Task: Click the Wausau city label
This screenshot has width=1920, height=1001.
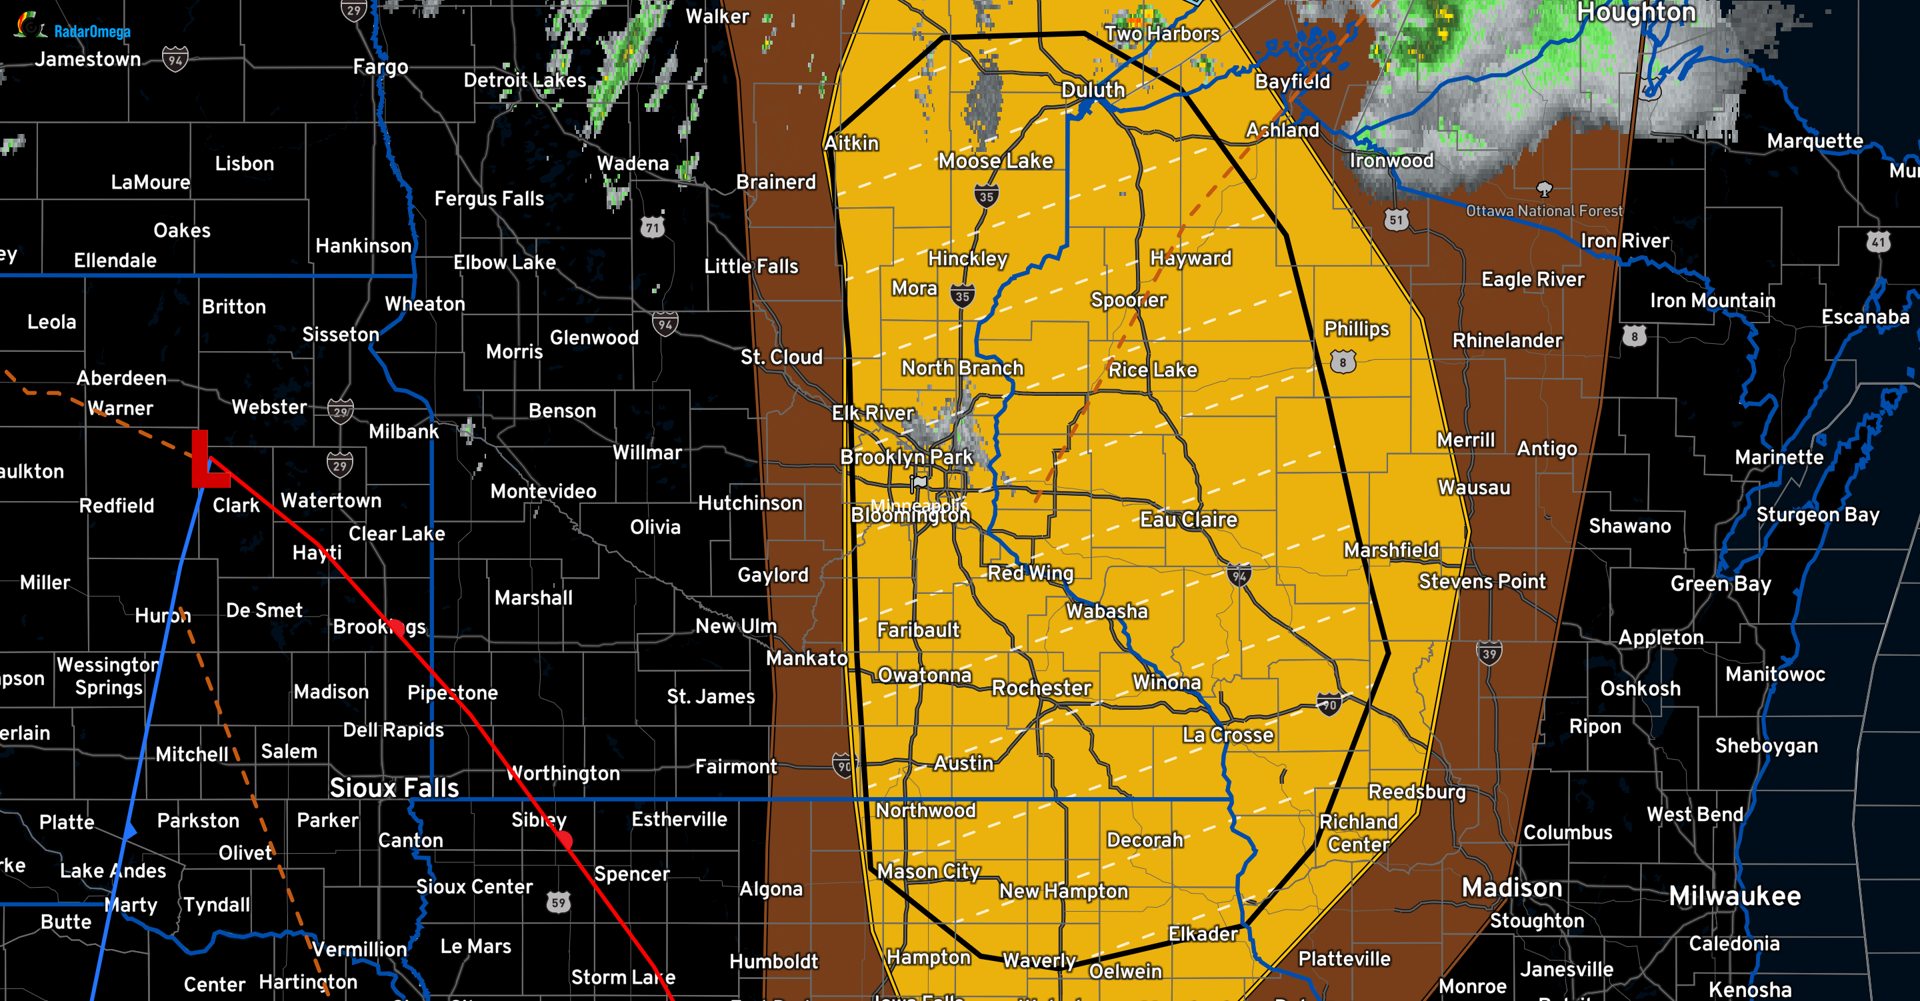Action: click(x=1474, y=488)
